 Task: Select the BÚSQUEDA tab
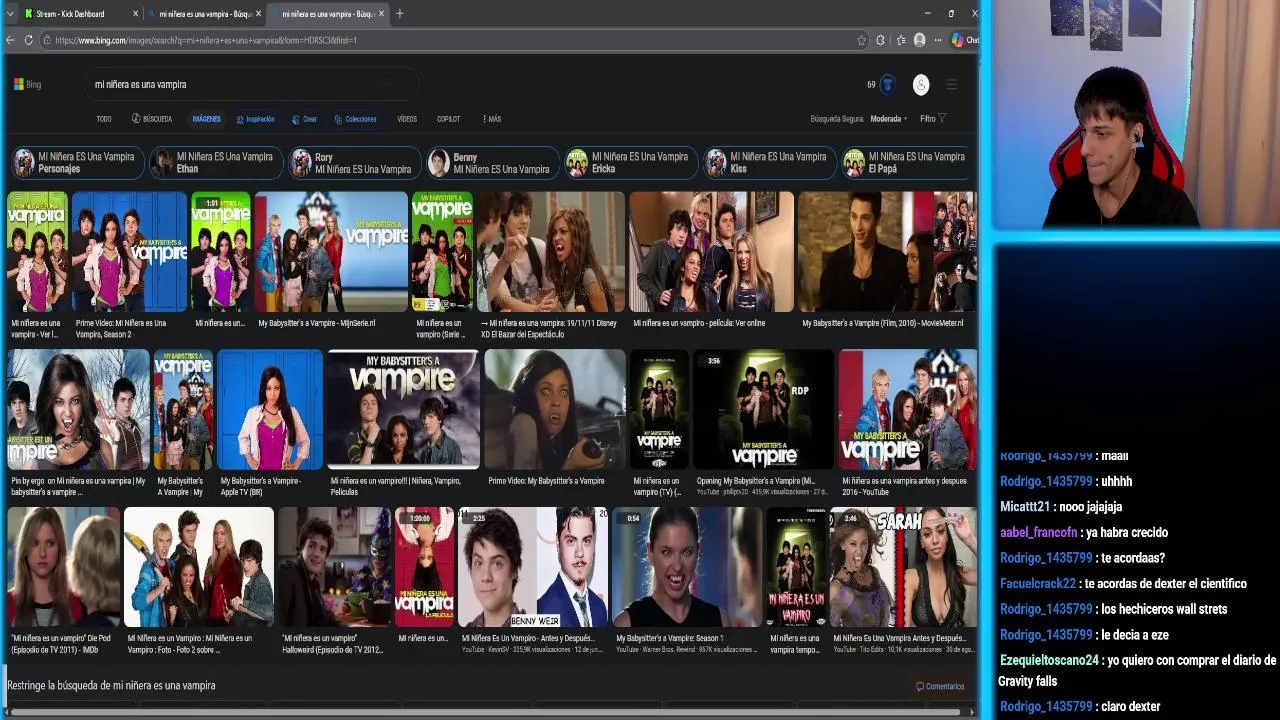coord(152,119)
